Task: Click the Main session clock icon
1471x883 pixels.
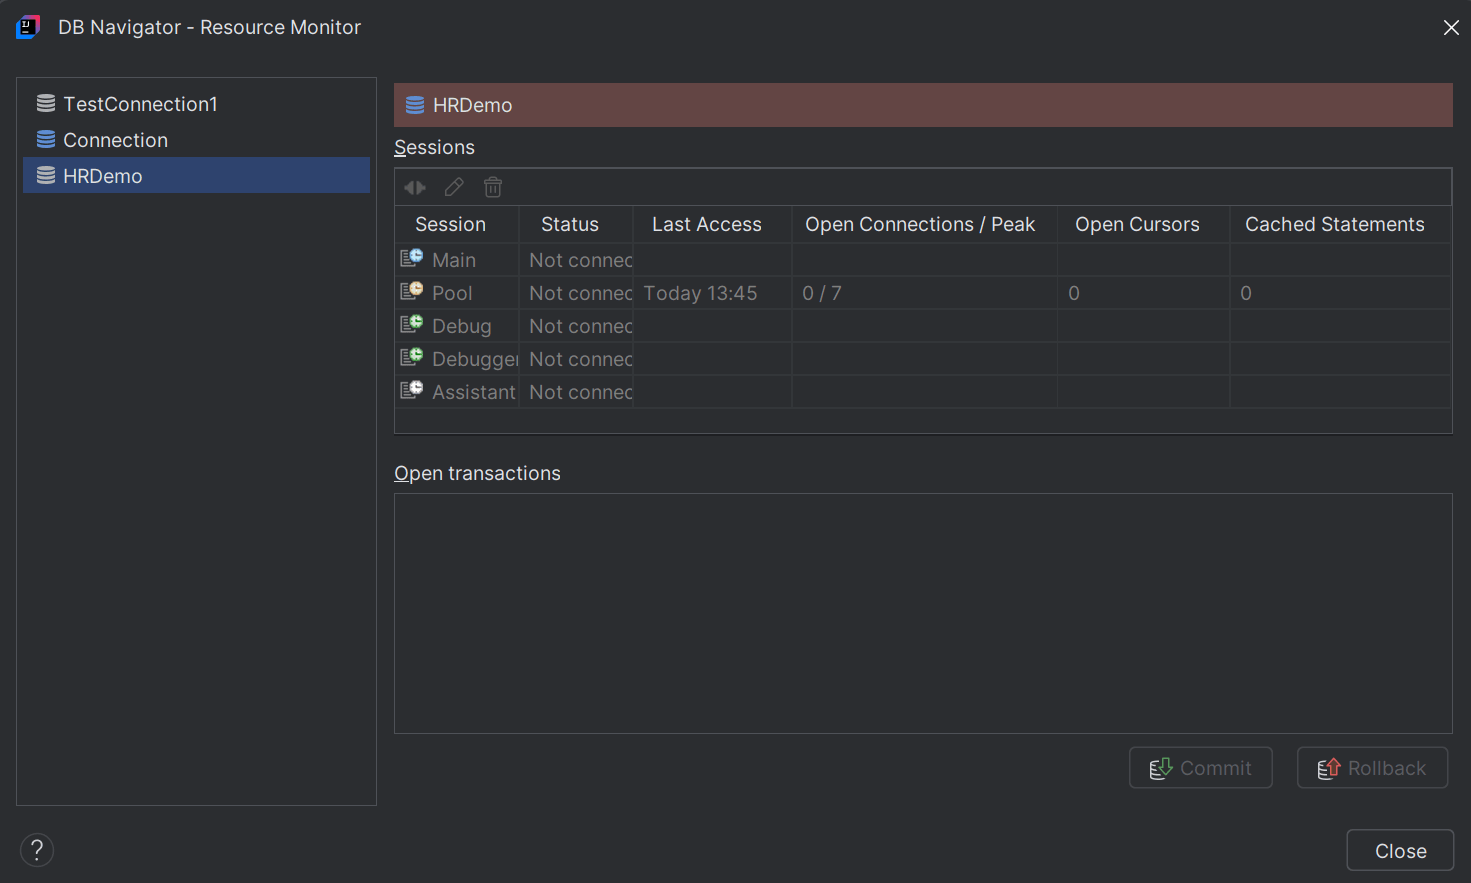Action: [x=411, y=257]
